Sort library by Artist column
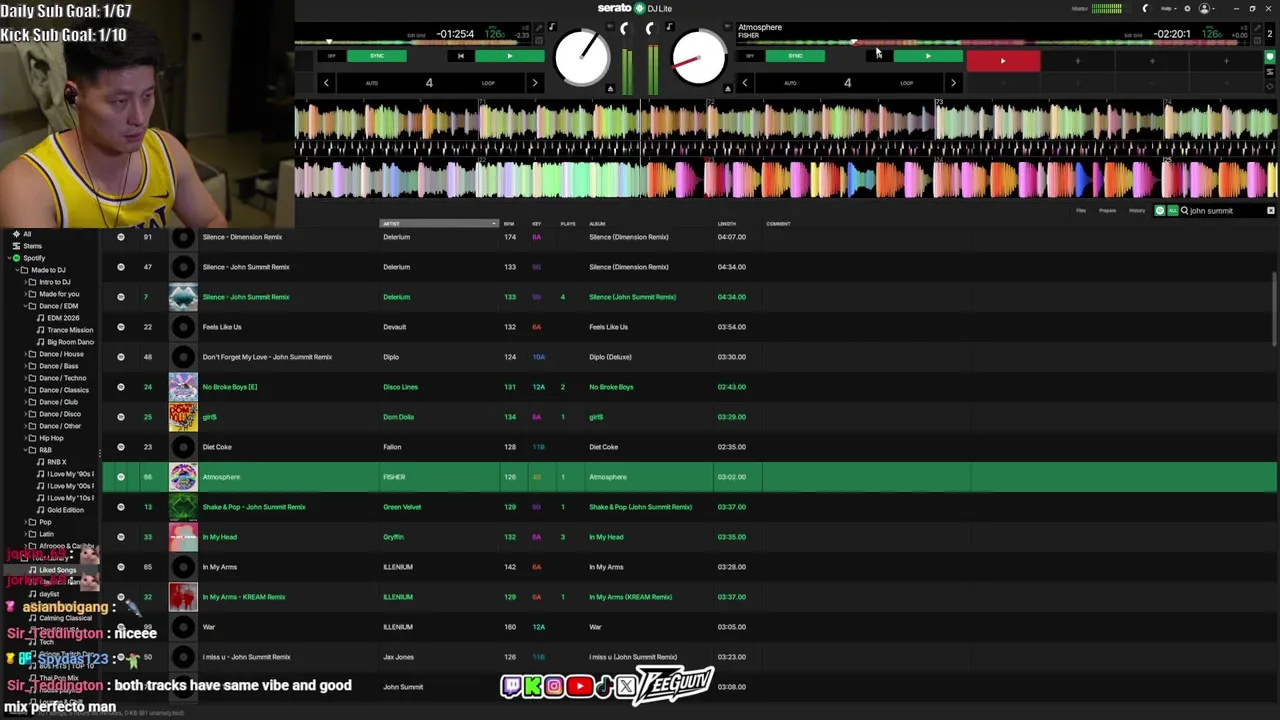Viewport: 1280px width, 720px height. click(438, 224)
